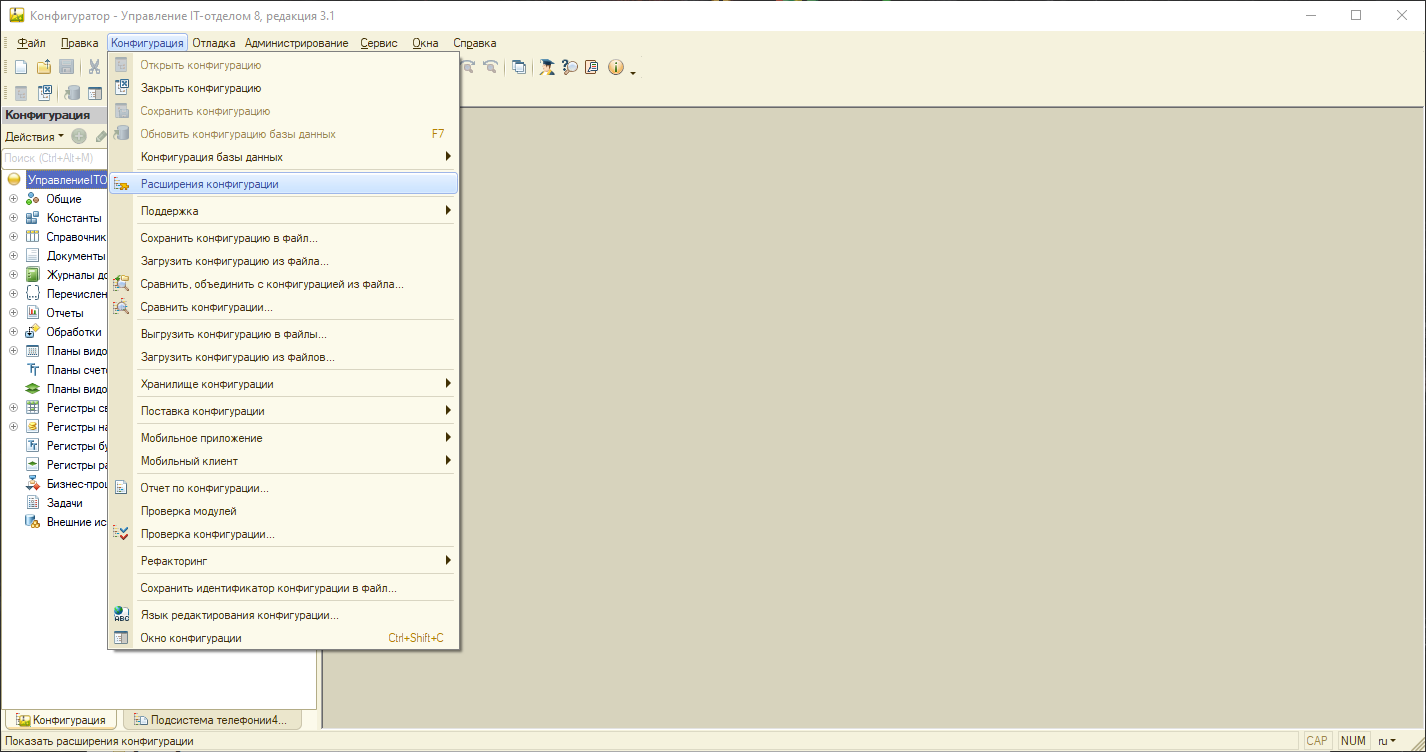Switch to Подсистема телефонии tab
Viewport: 1426px width, 752px height.
point(210,719)
